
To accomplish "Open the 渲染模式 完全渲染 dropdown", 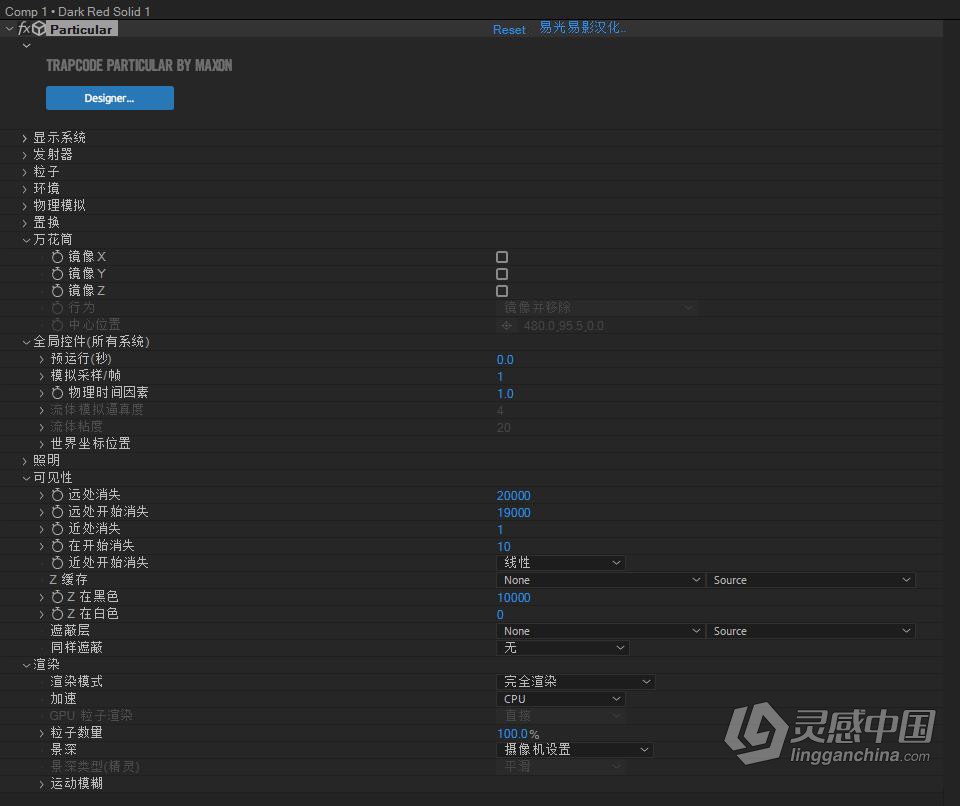I will (576, 682).
